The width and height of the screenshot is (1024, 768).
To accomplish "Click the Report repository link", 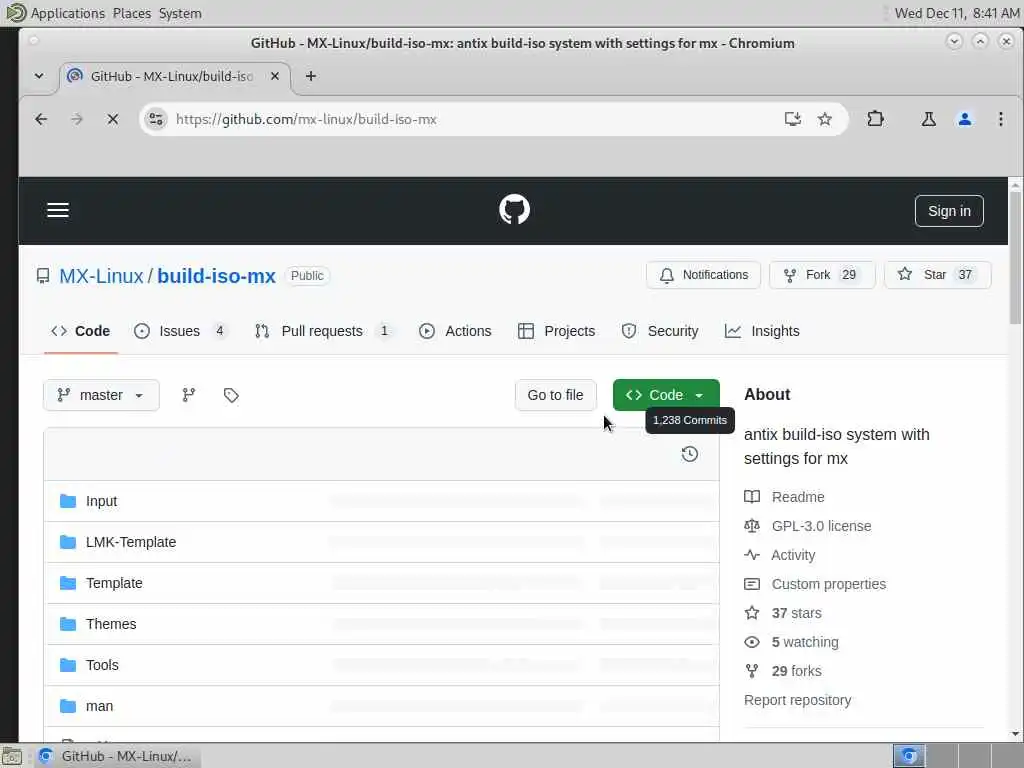I will click(797, 700).
